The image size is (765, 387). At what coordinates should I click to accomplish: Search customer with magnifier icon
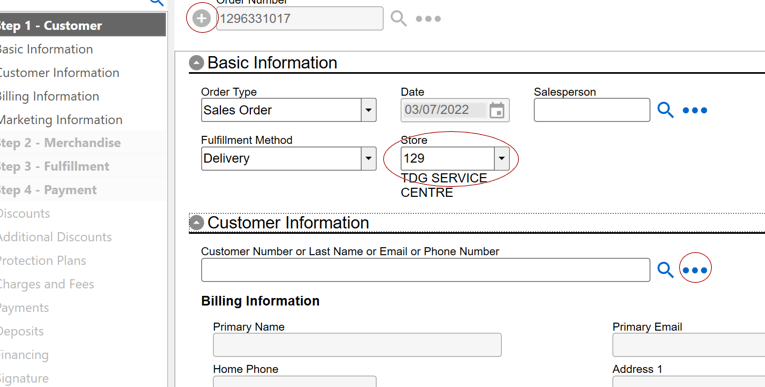[x=665, y=270]
